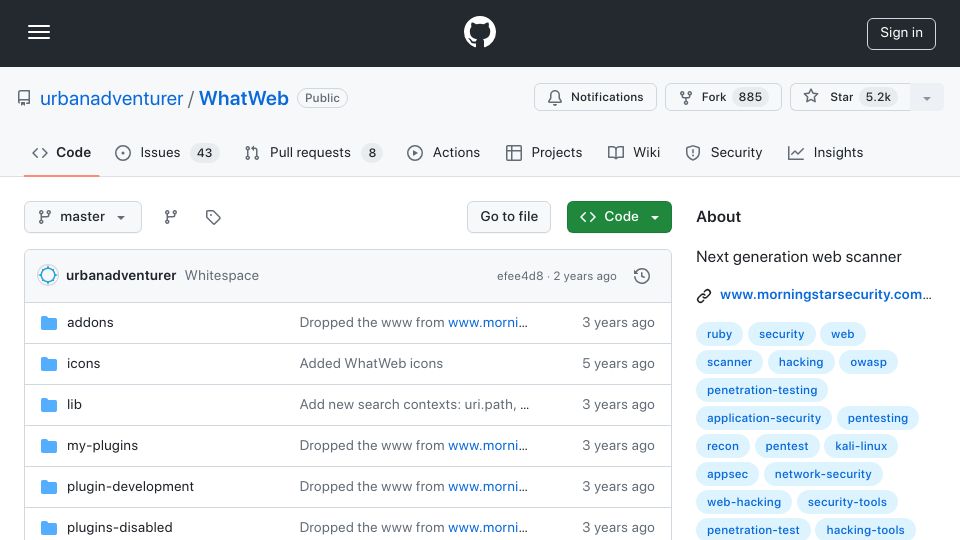The image size is (960, 540).
Task: Open the lib folder
Action: (x=74, y=405)
